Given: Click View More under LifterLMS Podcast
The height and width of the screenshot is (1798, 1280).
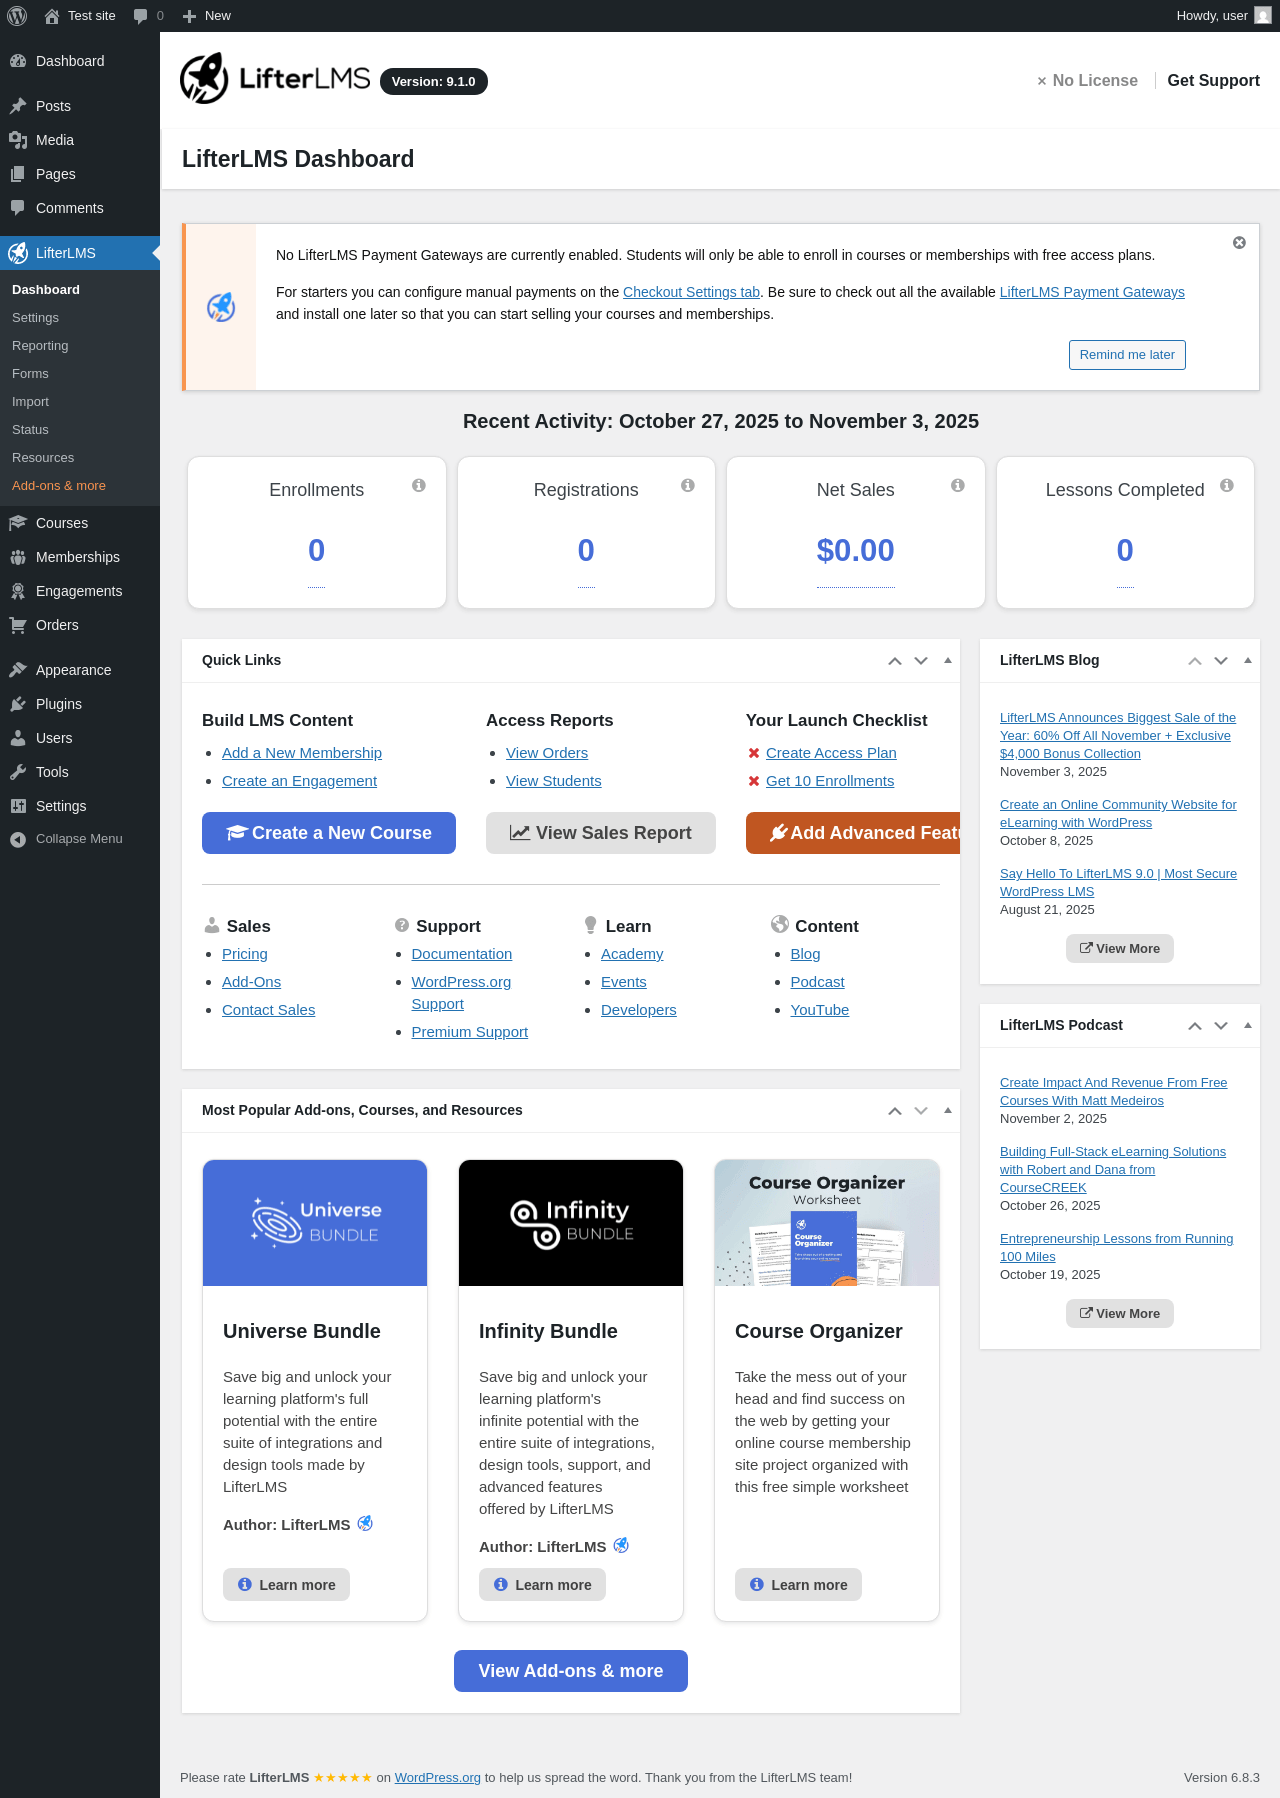Looking at the screenshot, I should point(1120,1314).
